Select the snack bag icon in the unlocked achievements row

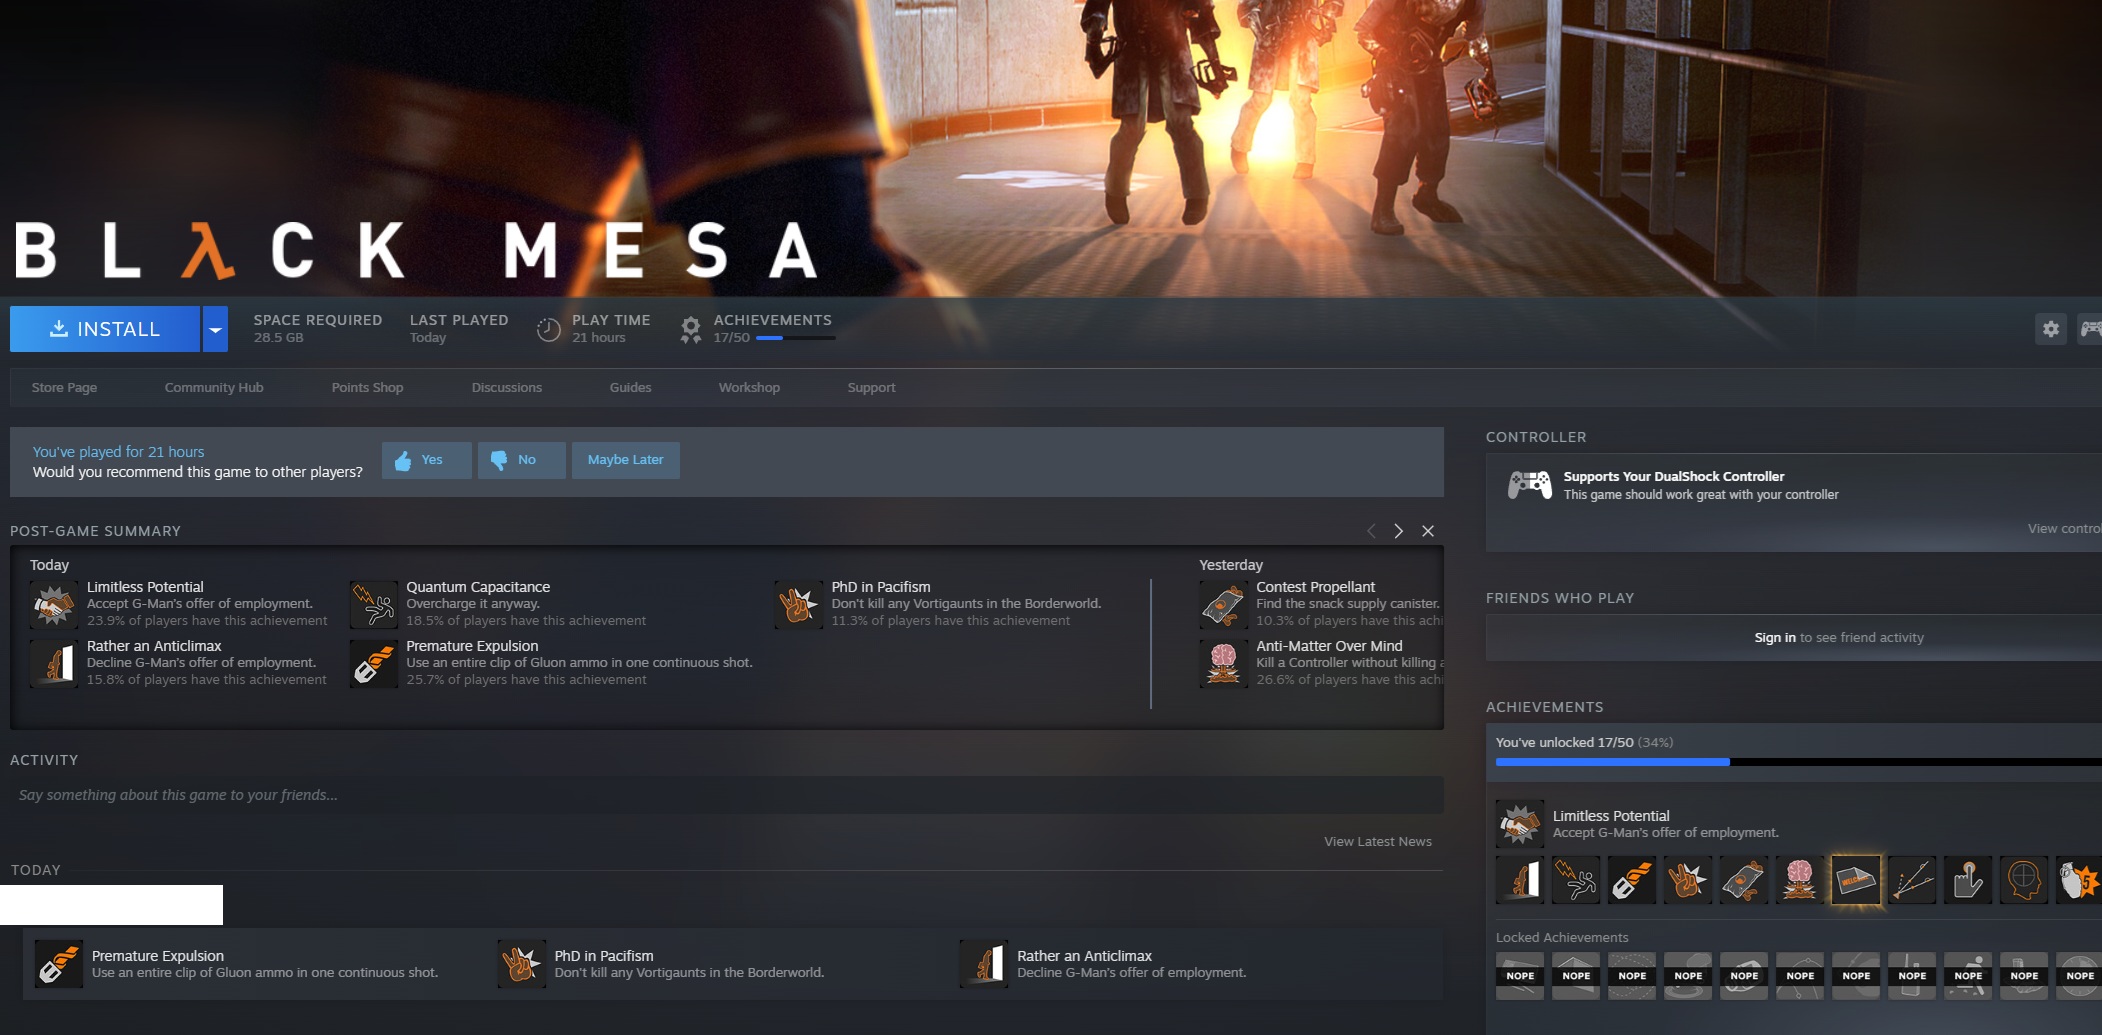tap(1744, 880)
